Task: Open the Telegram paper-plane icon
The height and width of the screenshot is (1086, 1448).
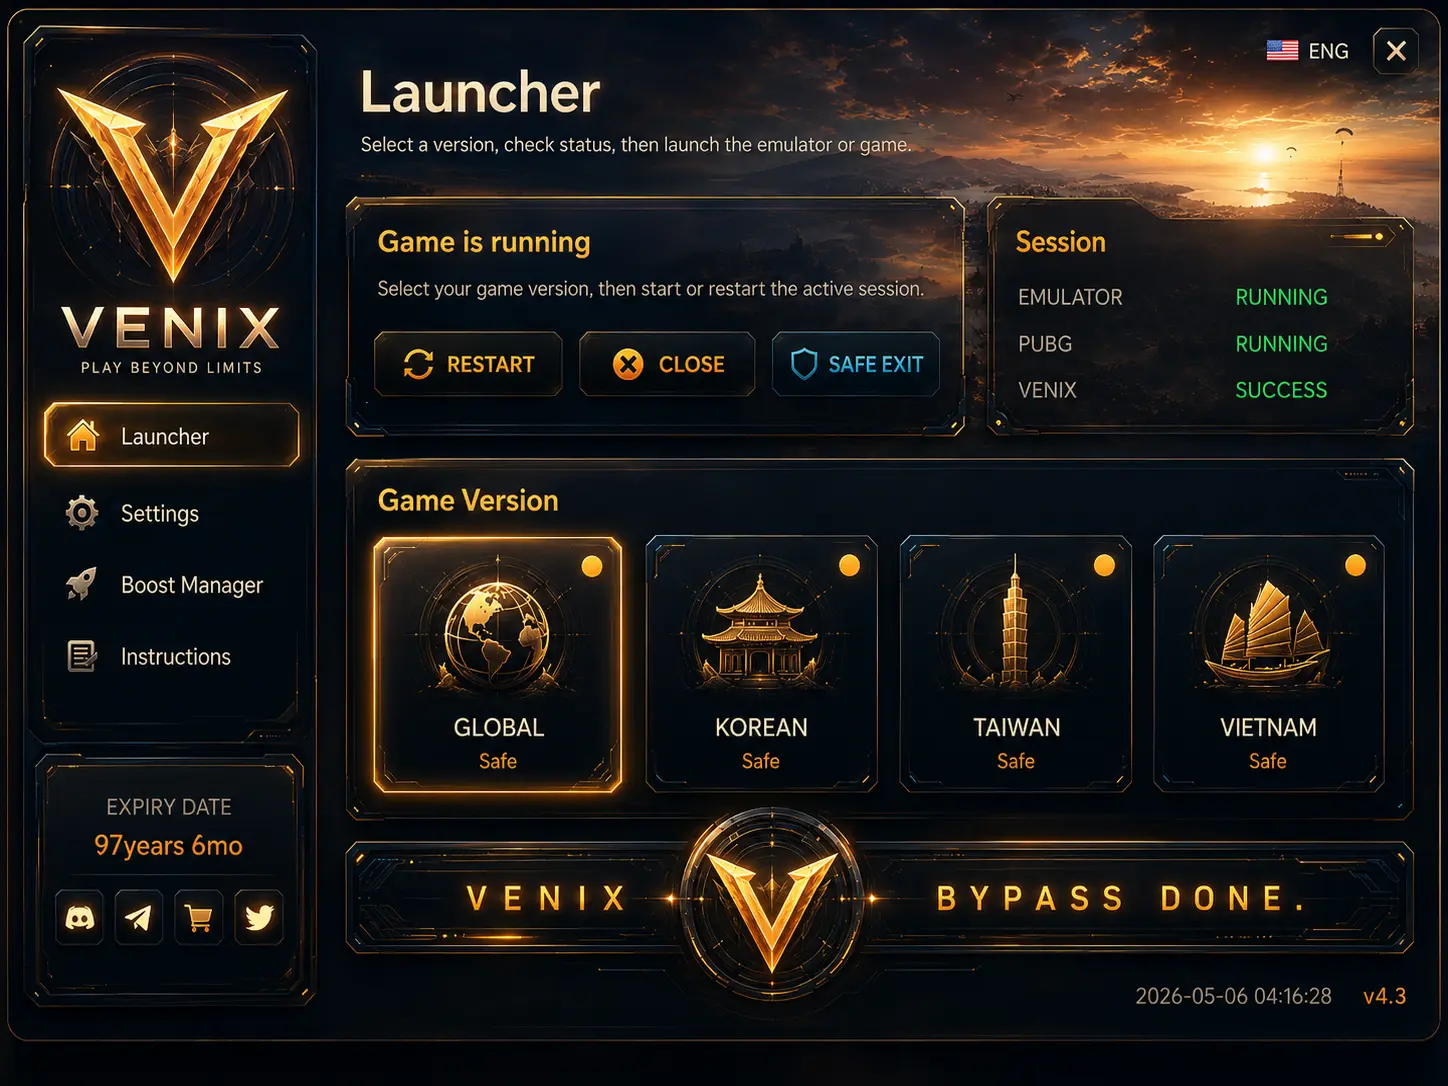Action: point(139,917)
